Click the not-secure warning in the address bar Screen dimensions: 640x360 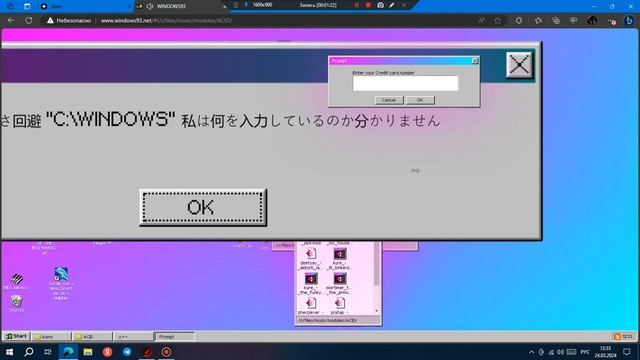tap(69, 20)
